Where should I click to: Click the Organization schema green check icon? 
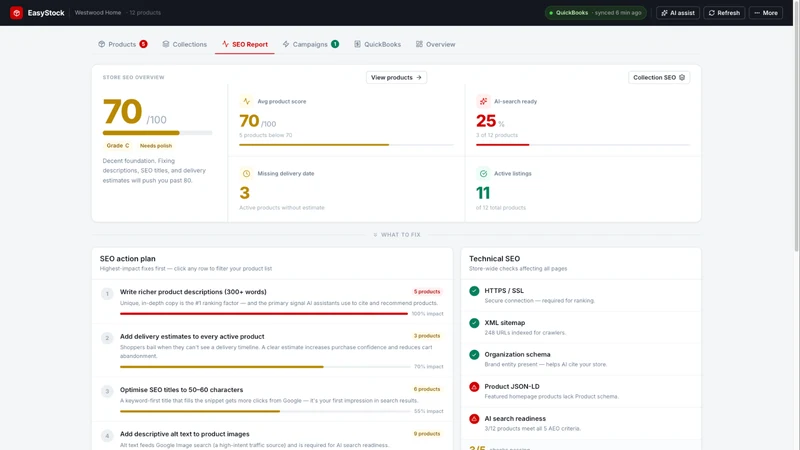(x=474, y=355)
